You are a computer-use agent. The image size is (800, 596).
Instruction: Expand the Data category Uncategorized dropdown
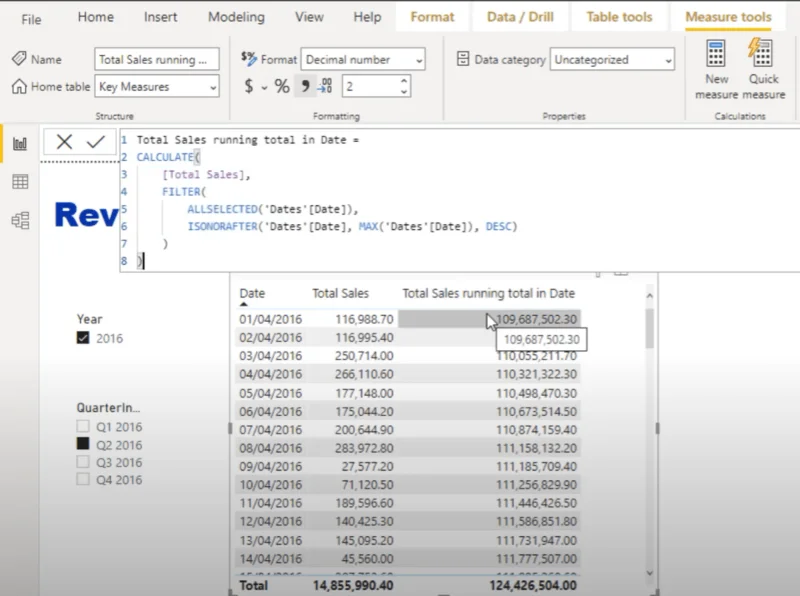612,60
